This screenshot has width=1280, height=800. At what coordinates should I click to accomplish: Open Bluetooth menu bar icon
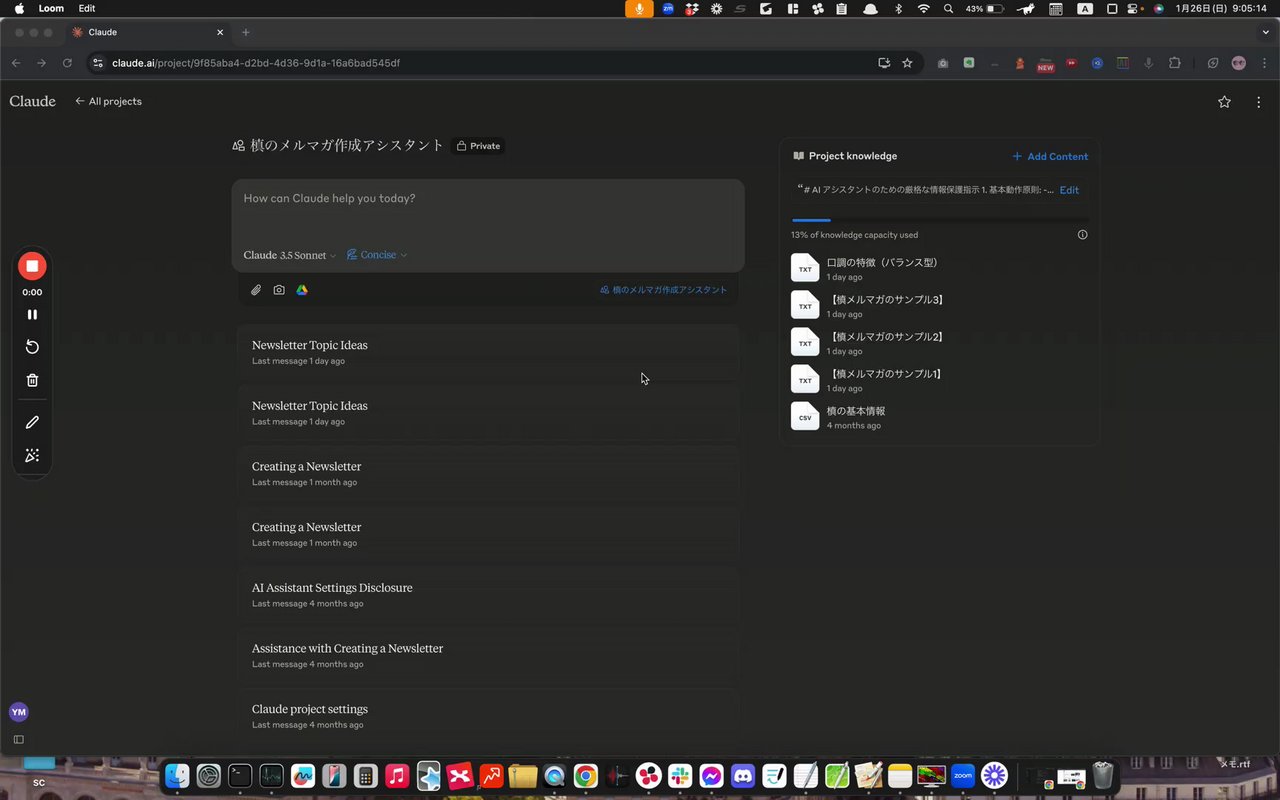(898, 8)
